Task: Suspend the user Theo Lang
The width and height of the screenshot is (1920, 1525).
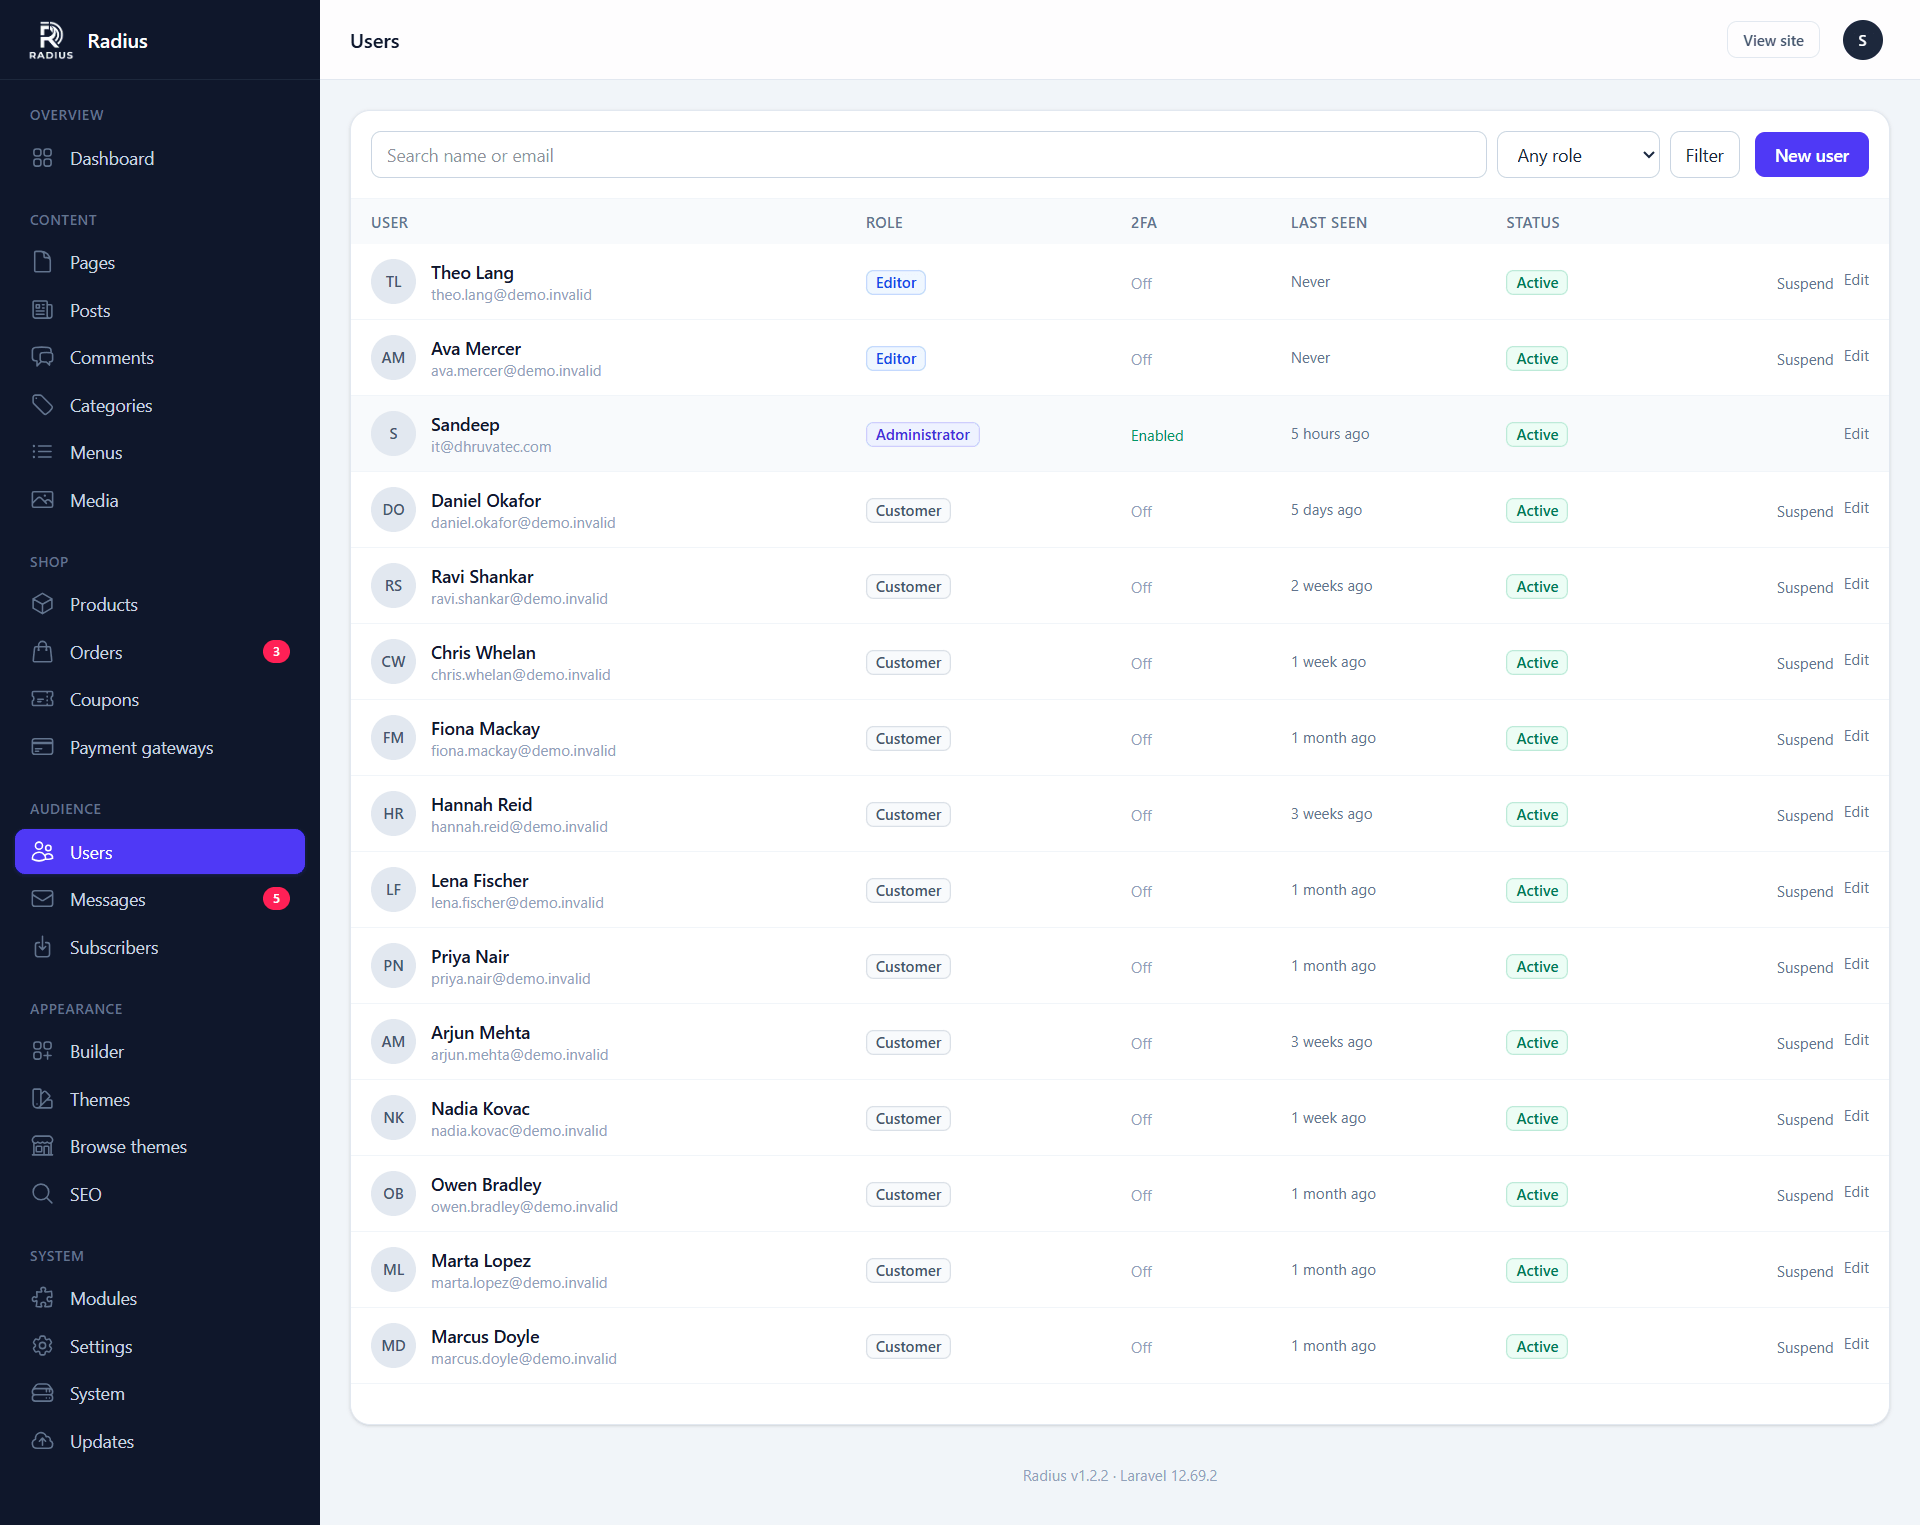Action: 1804,283
